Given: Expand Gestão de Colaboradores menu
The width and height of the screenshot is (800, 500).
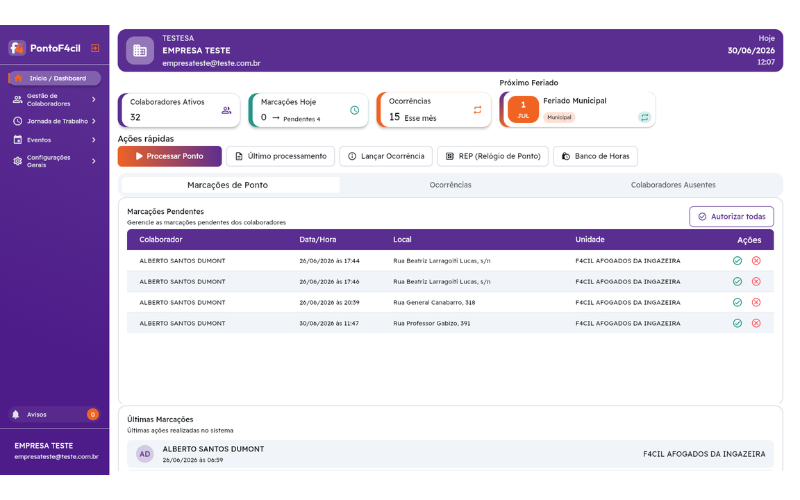Looking at the screenshot, I should (x=55, y=99).
